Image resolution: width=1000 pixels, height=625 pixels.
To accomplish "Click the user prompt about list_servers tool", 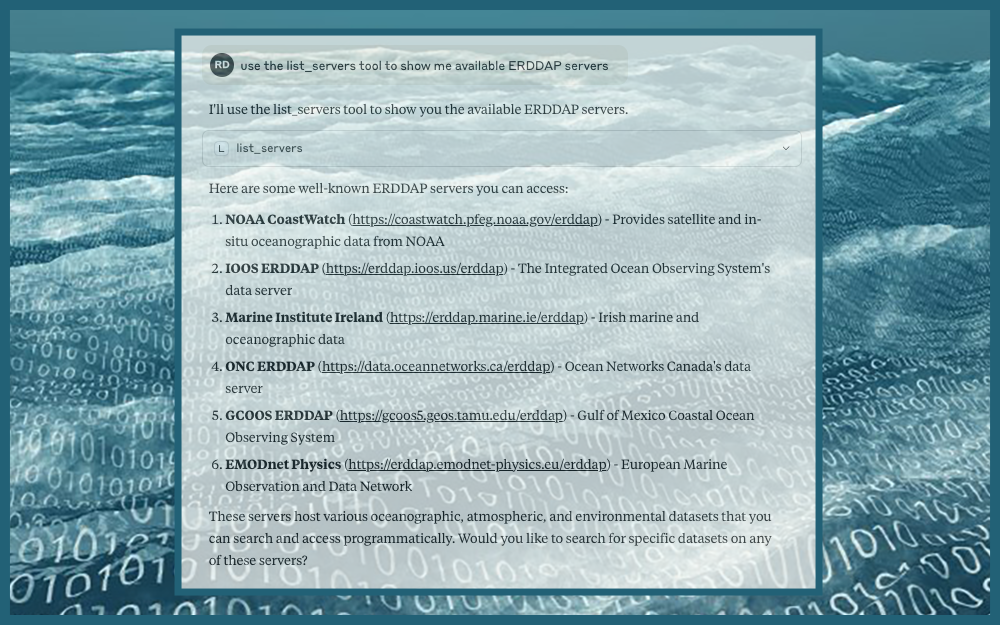I will [424, 66].
